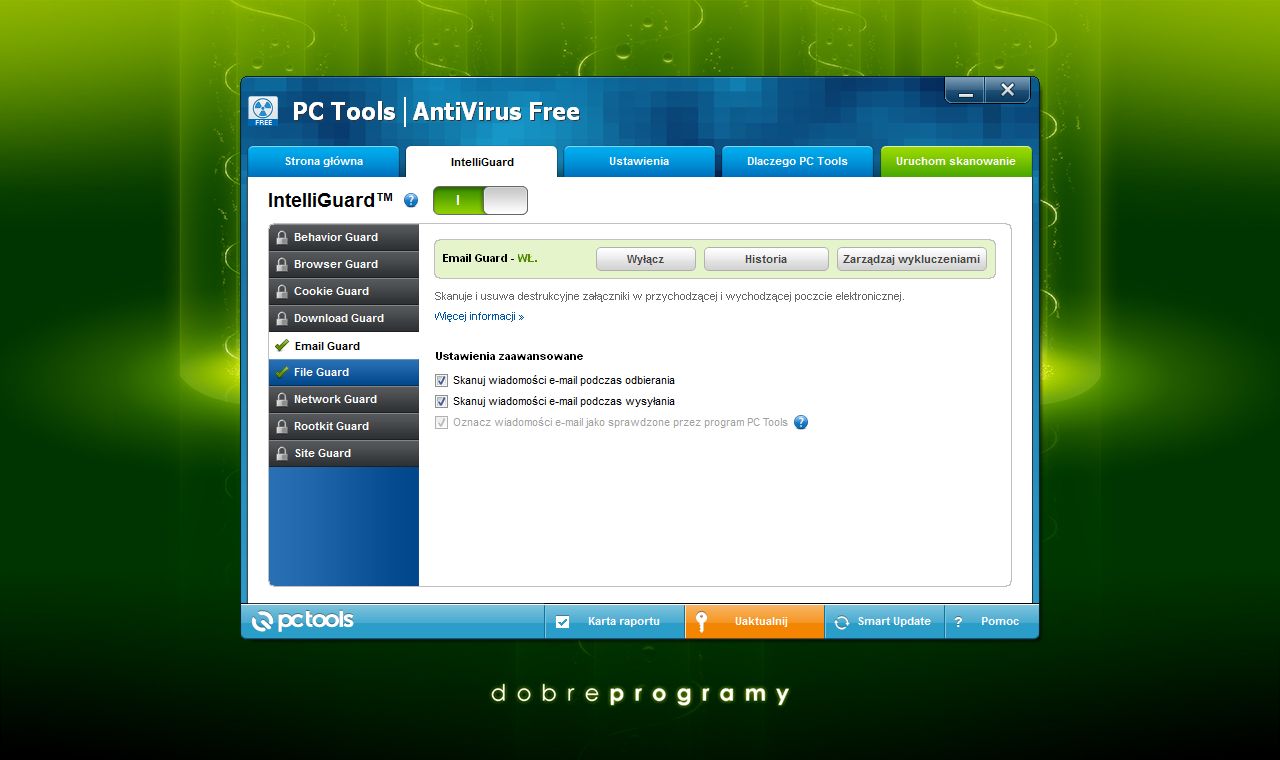
Task: Click the Karta raportu checkmark icon
Action: point(562,622)
